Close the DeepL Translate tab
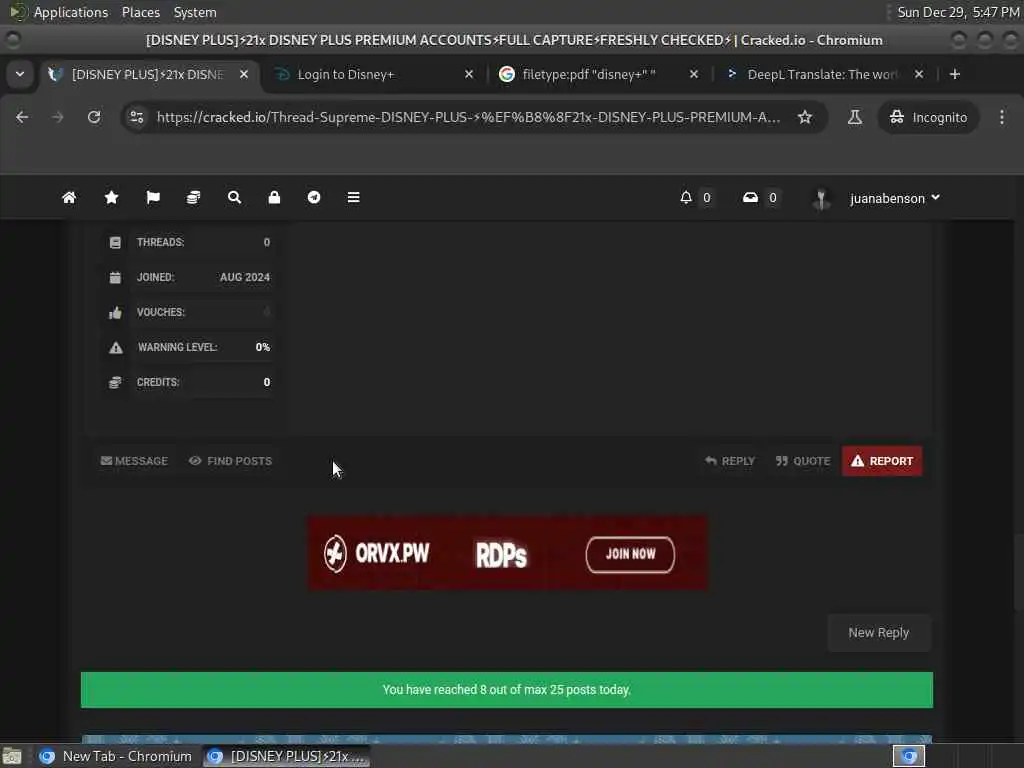This screenshot has width=1024, height=768. (919, 74)
